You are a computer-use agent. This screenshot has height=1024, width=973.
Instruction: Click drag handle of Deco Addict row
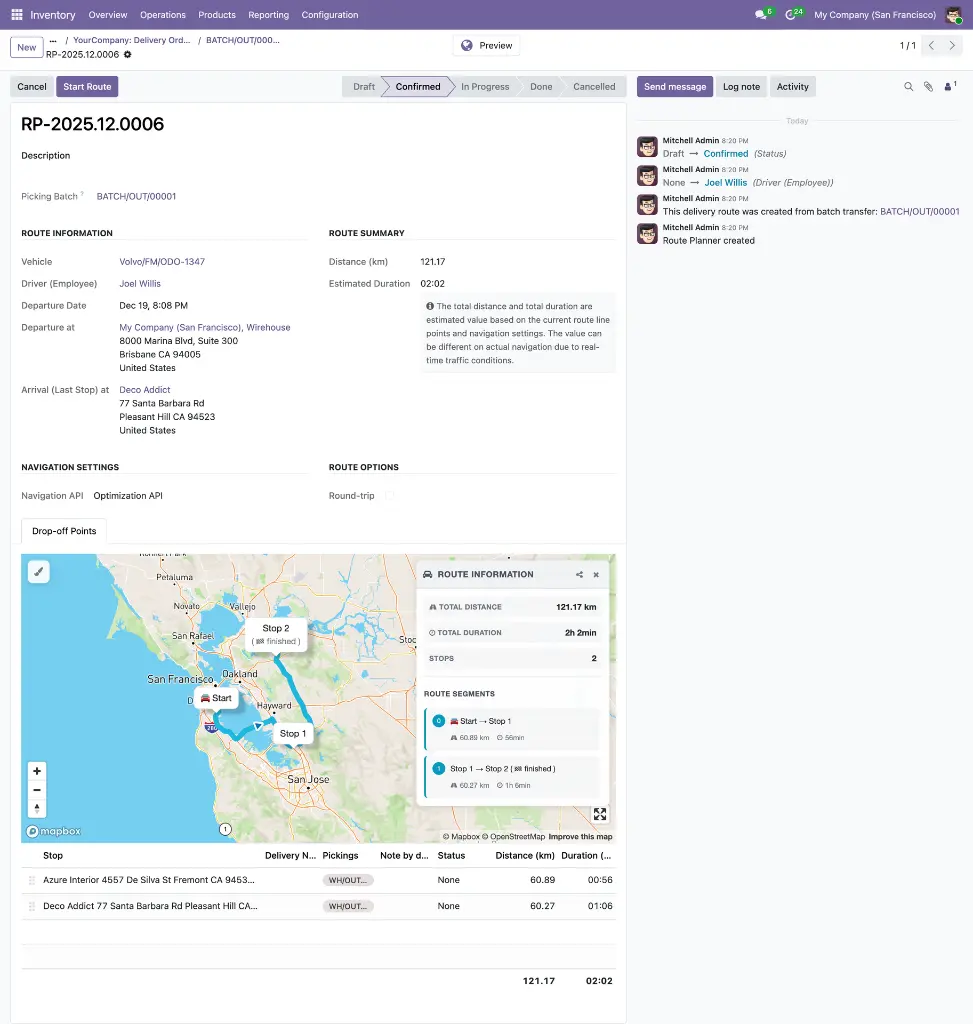point(32,906)
